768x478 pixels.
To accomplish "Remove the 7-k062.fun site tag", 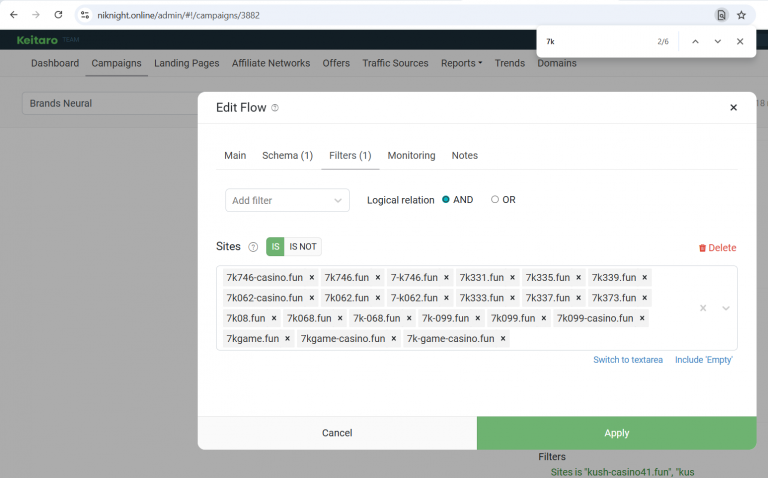I will pos(446,298).
